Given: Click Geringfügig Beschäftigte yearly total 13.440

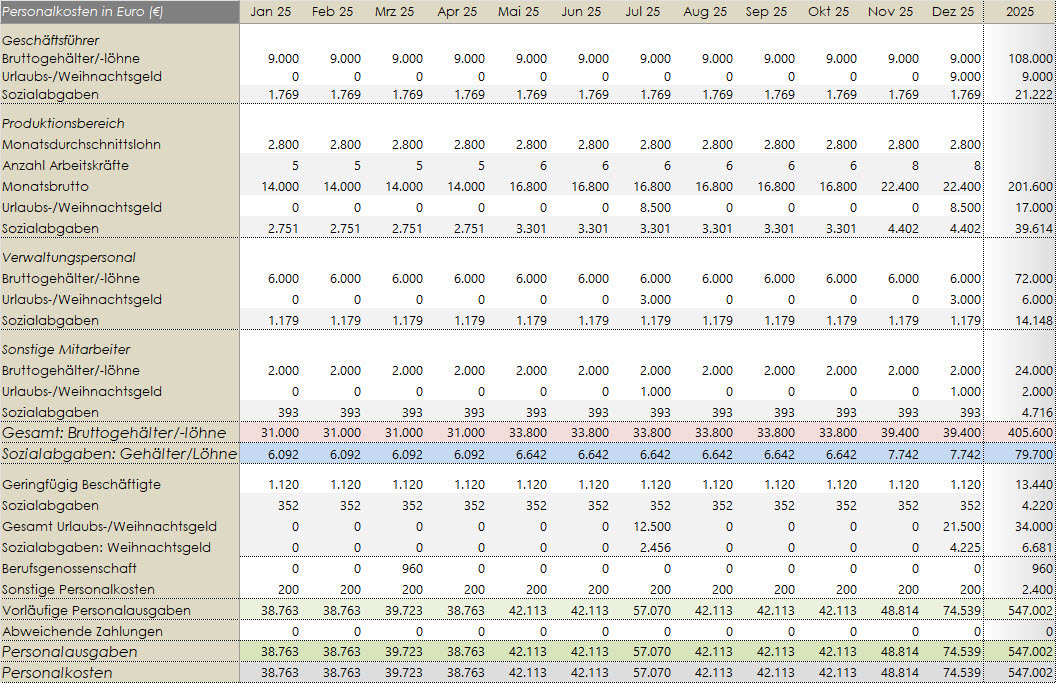Looking at the screenshot, I should click(1033, 485).
